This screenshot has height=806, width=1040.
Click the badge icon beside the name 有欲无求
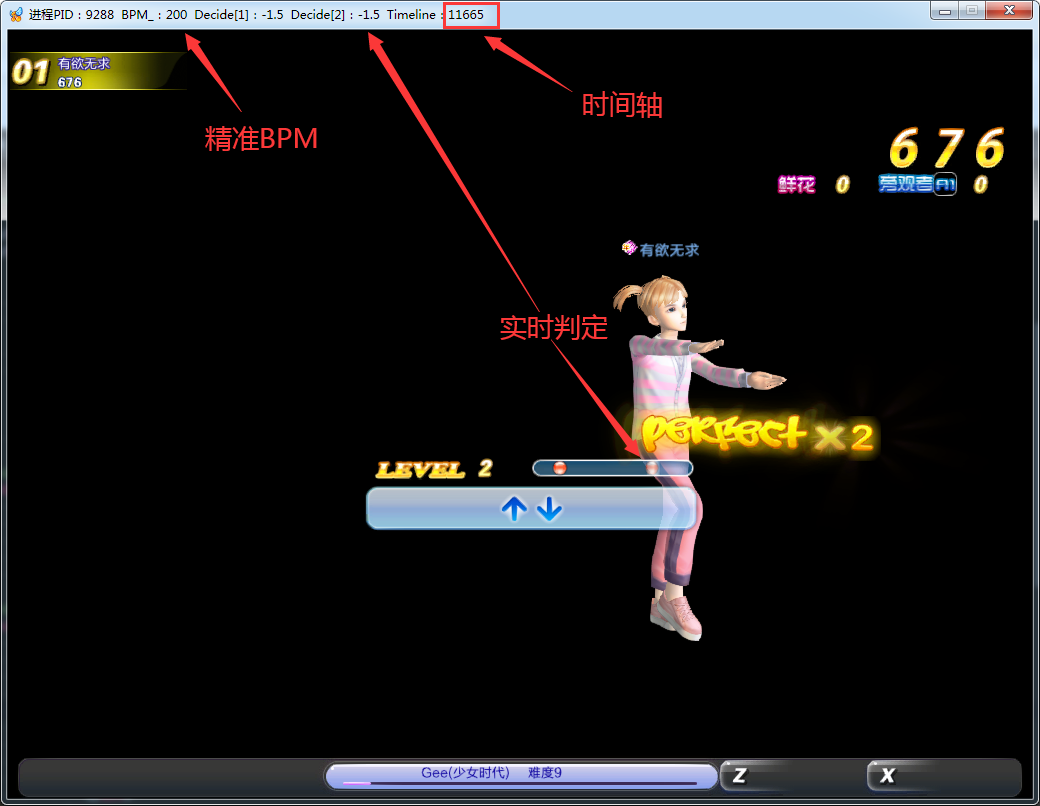[x=629, y=247]
